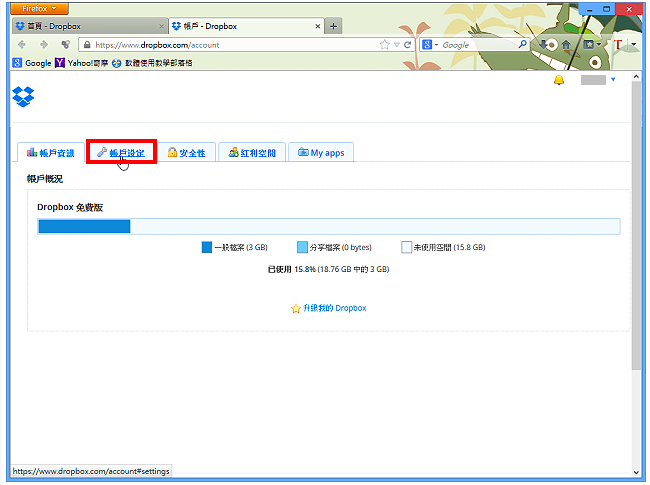Screen dimensions: 650x485
Task: Click the Google search engine icon
Action: (427, 44)
